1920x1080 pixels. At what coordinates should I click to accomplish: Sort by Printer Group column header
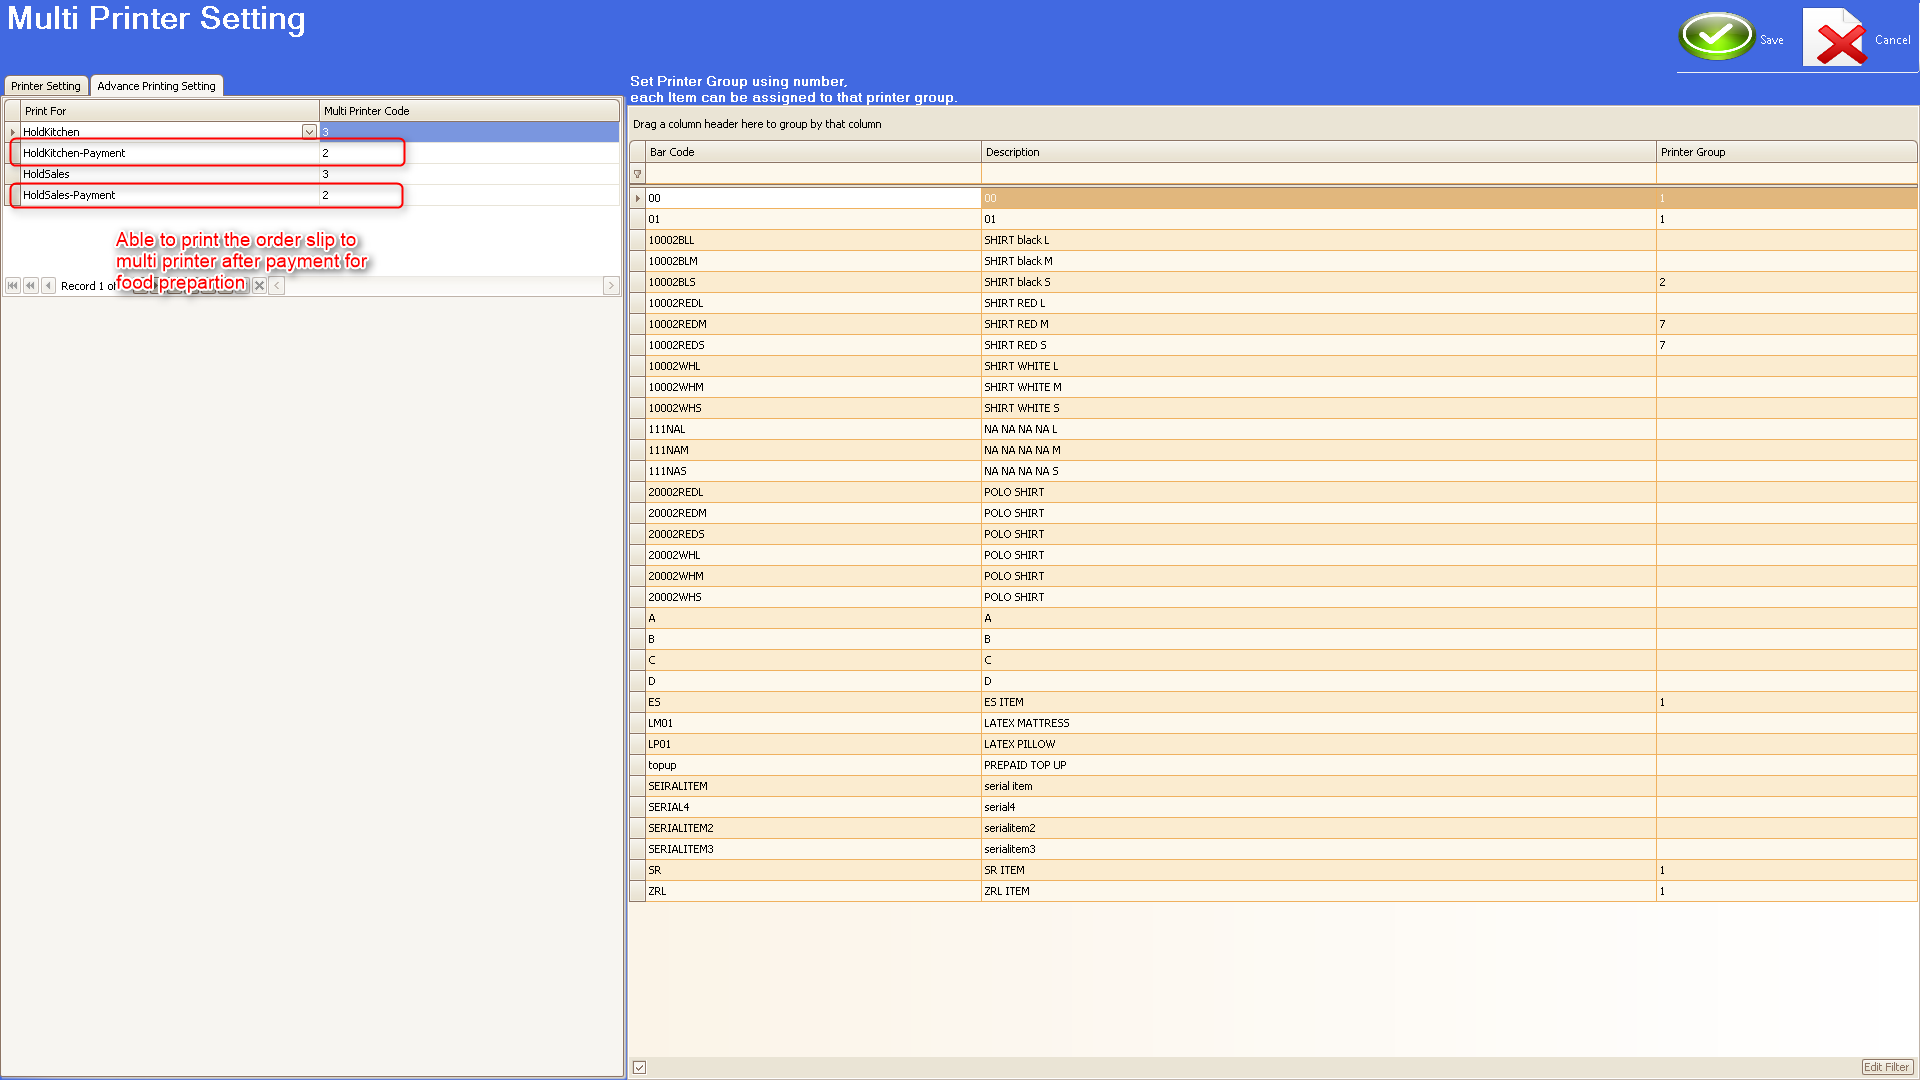tap(1785, 152)
